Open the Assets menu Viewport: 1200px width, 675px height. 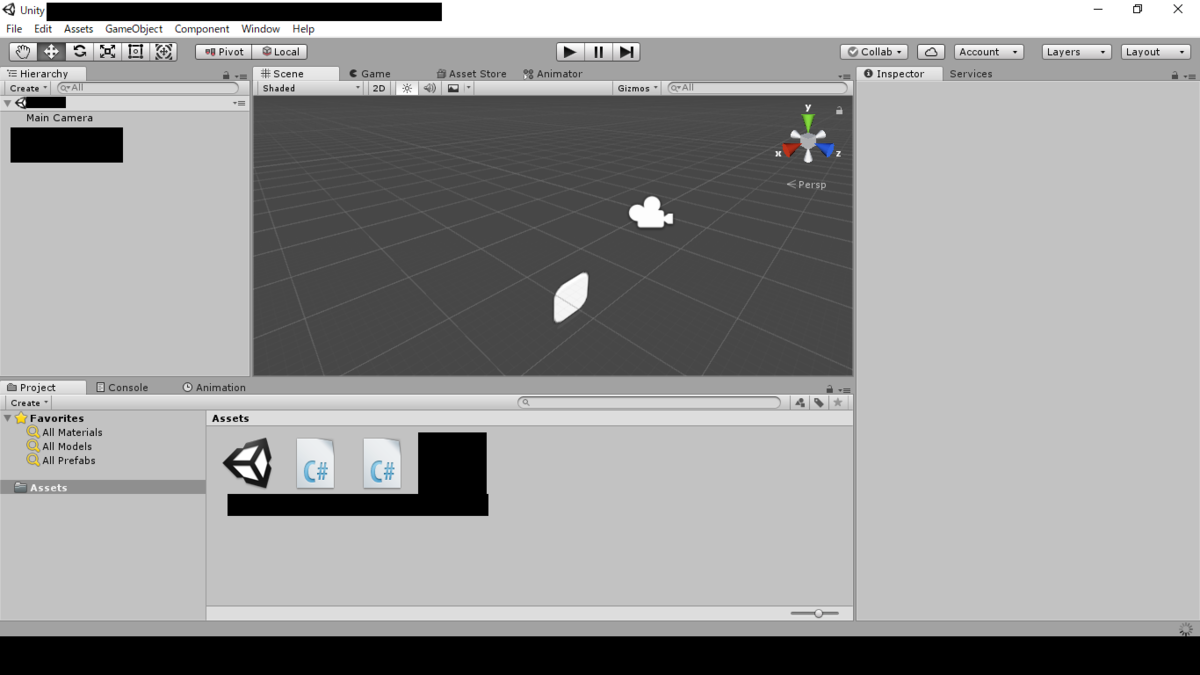click(x=78, y=29)
